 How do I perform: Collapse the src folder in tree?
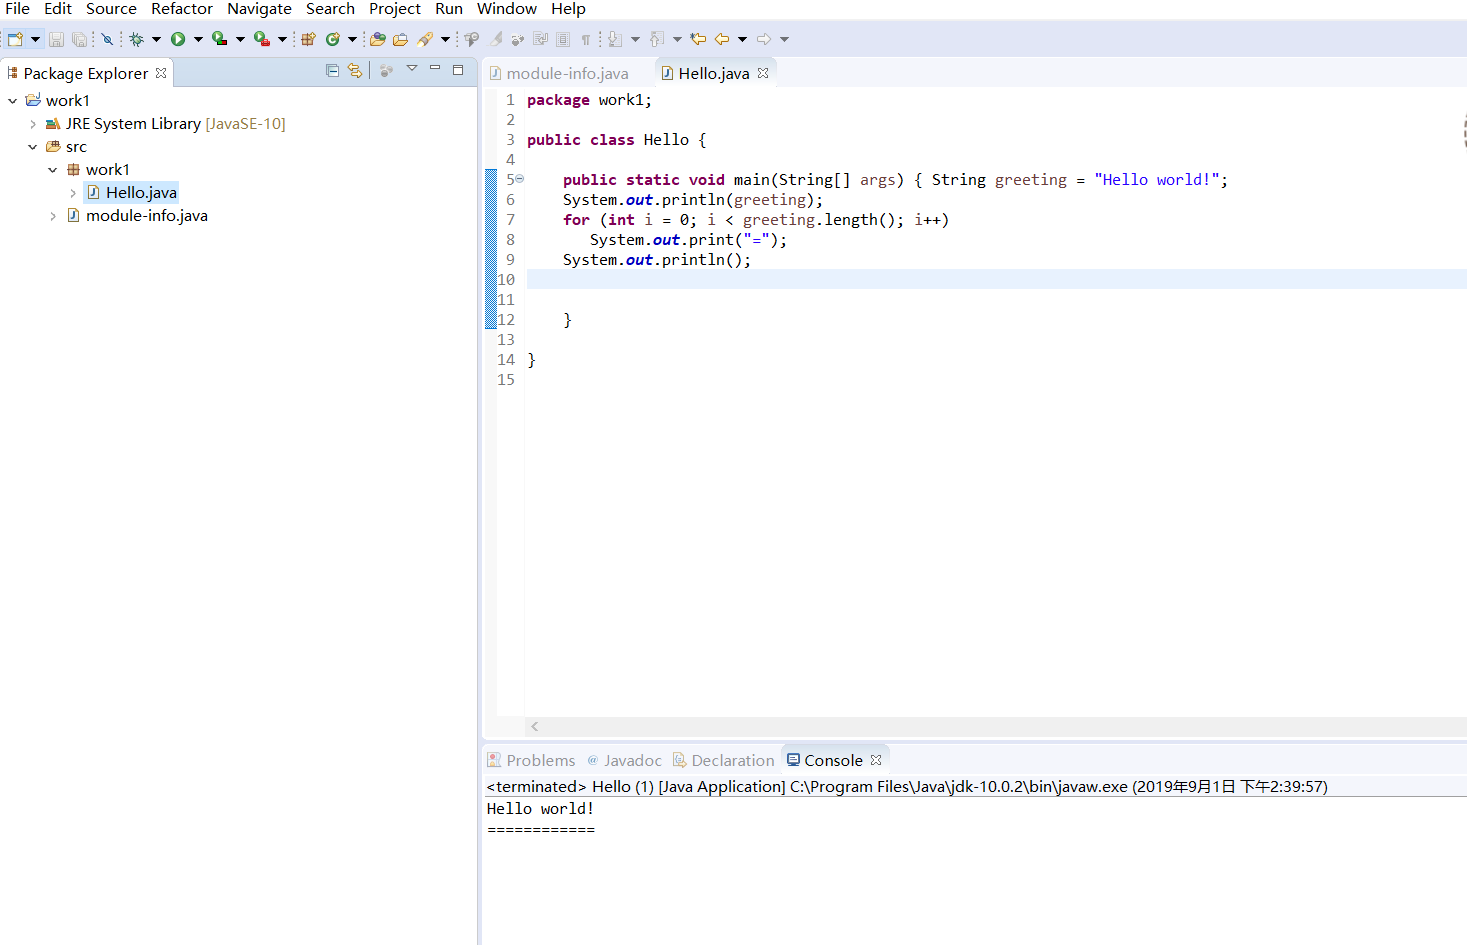[33, 147]
